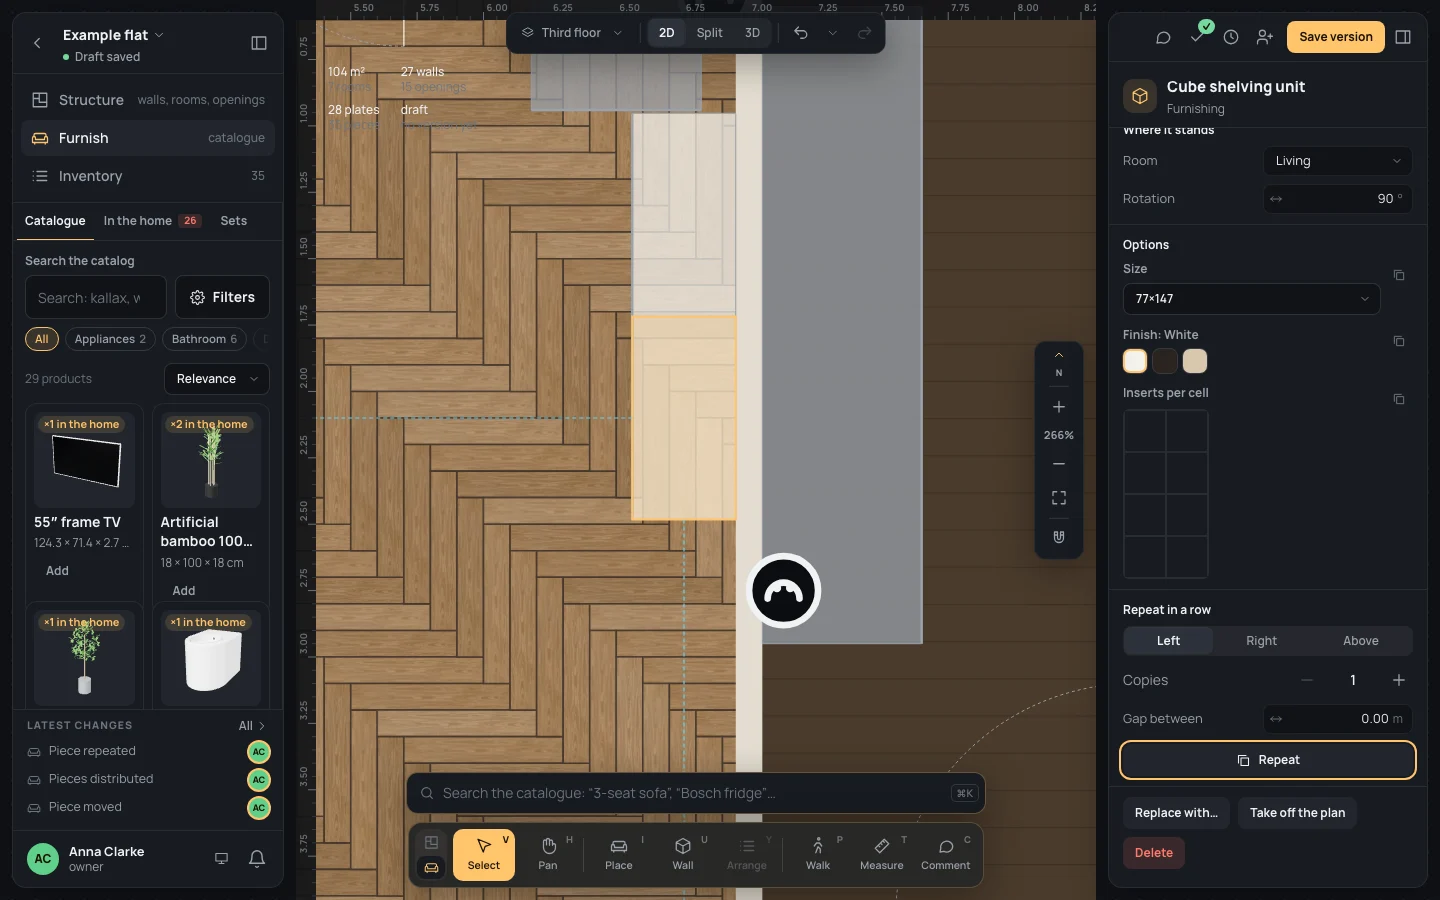Screen dimensions: 1440x900
Task: Activate the Measure tool
Action: pos(882,855)
